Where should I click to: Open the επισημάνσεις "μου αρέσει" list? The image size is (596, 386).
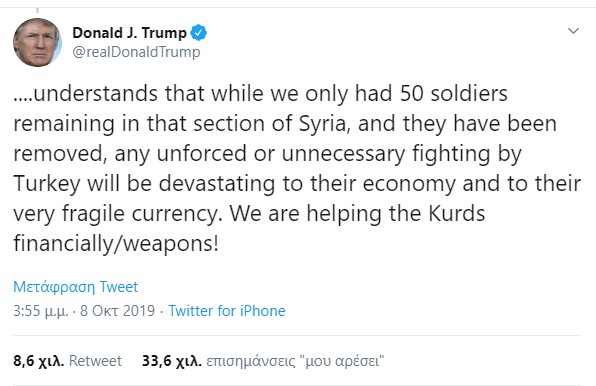pyautogui.click(x=295, y=361)
